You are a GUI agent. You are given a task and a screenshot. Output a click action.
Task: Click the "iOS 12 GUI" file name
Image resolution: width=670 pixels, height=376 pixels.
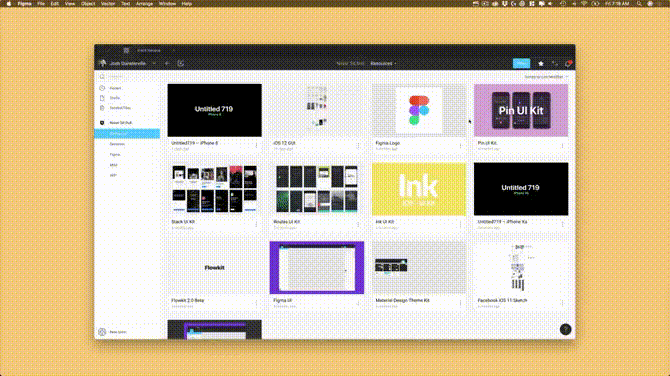point(284,143)
